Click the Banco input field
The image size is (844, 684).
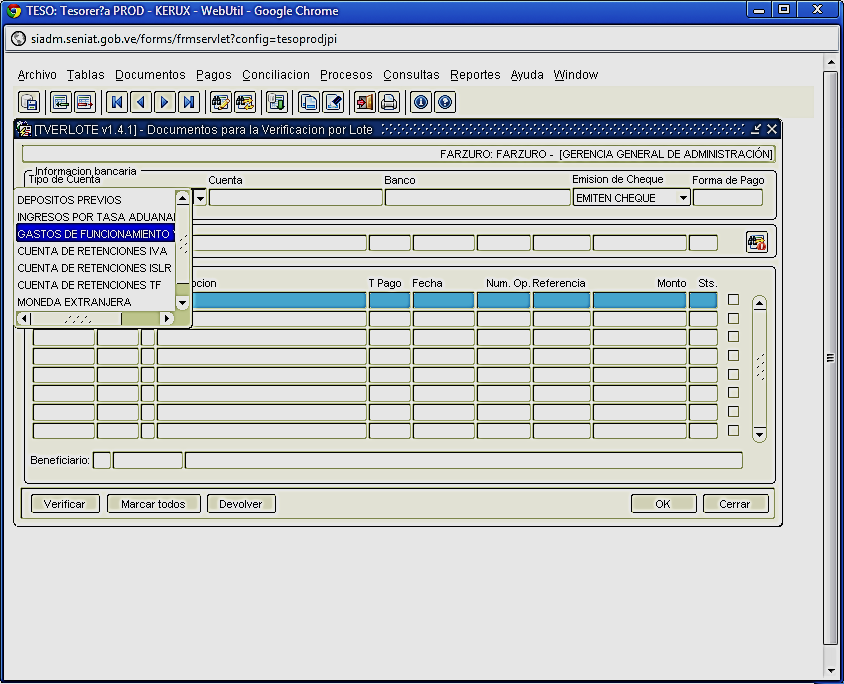coord(477,198)
